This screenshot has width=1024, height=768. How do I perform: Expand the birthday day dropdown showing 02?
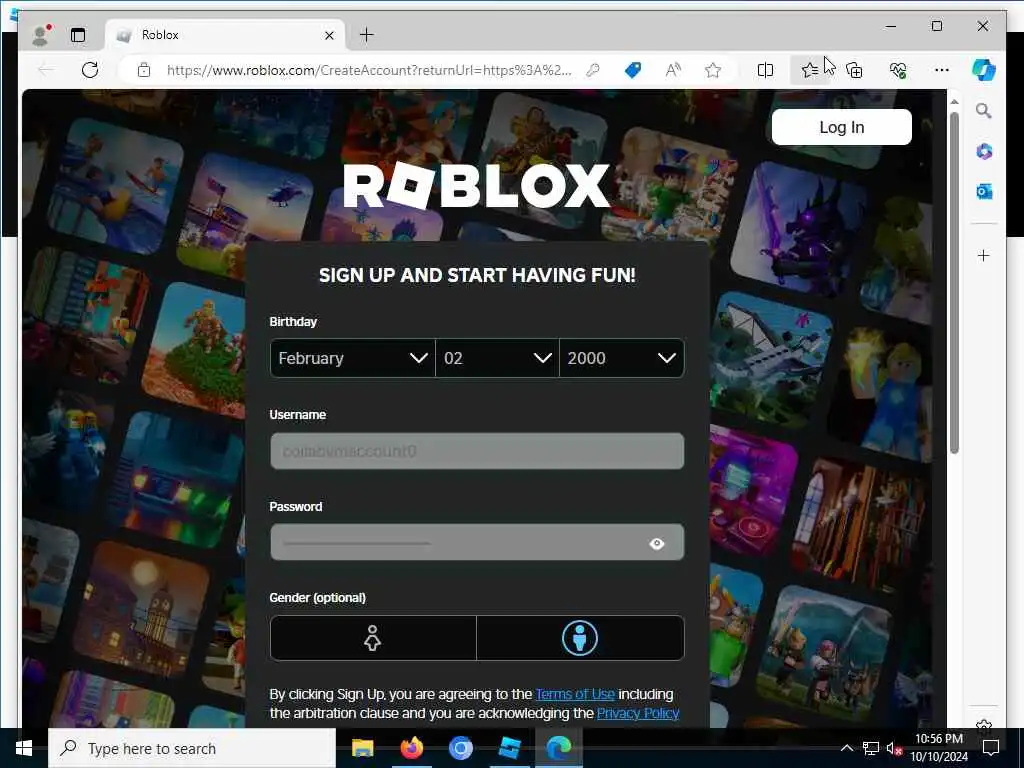[x=498, y=358]
